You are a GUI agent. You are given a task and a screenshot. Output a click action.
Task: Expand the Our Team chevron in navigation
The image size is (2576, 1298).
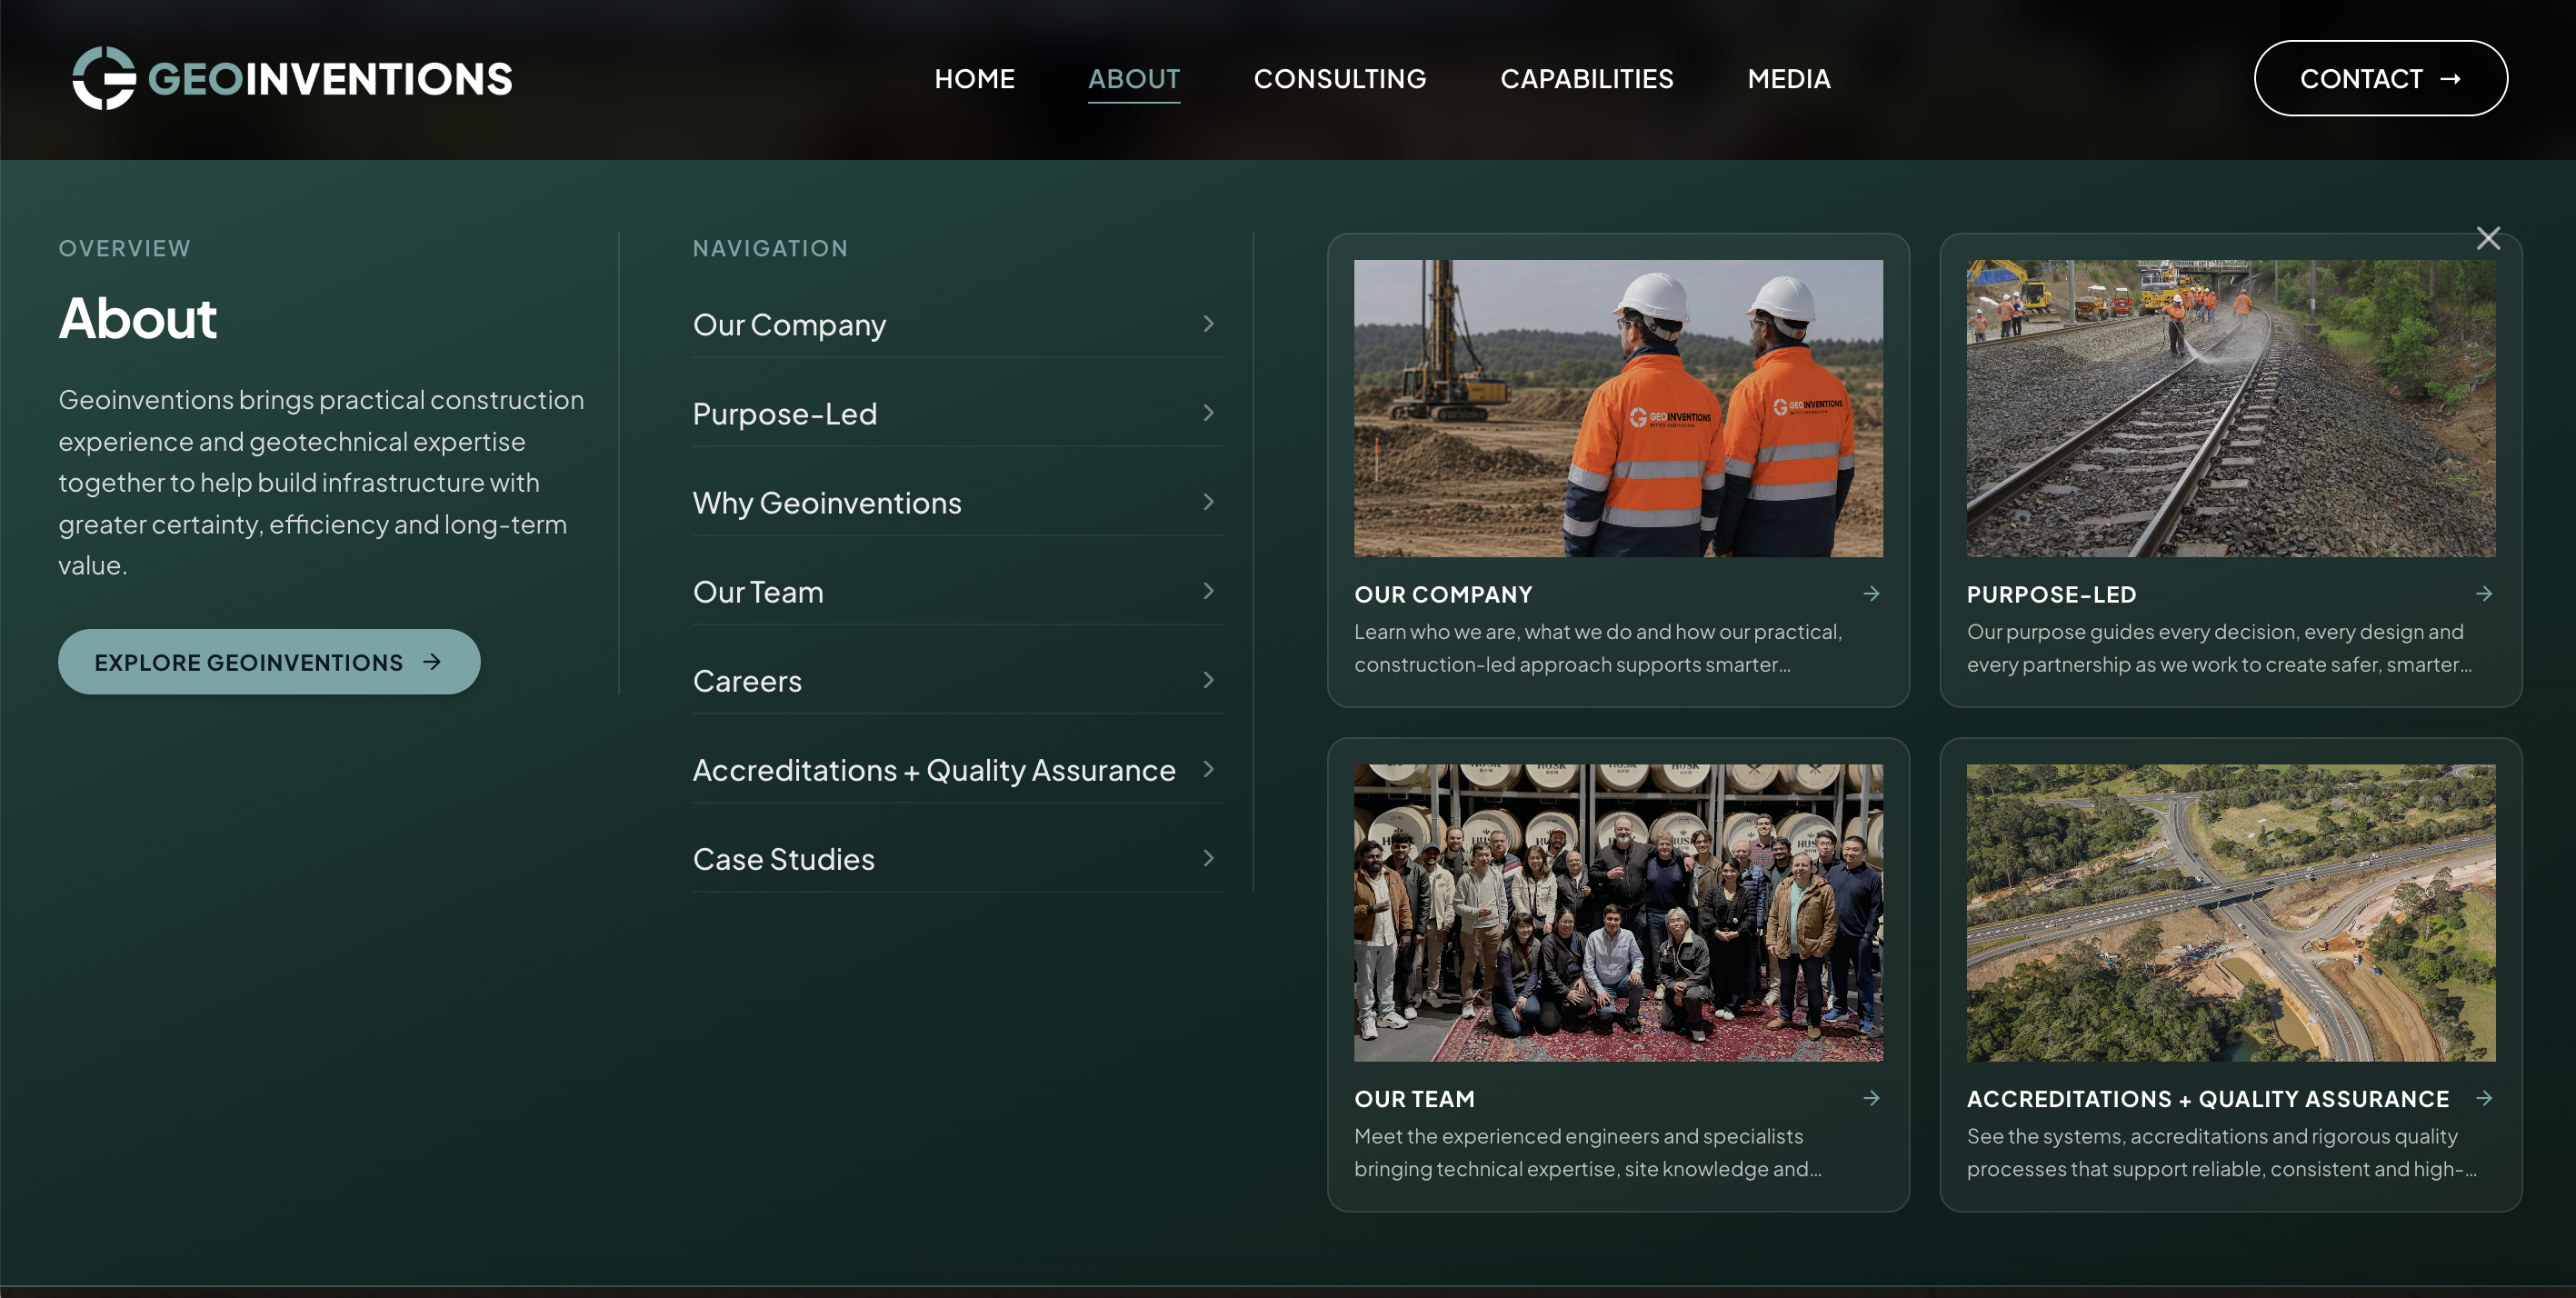point(1208,591)
